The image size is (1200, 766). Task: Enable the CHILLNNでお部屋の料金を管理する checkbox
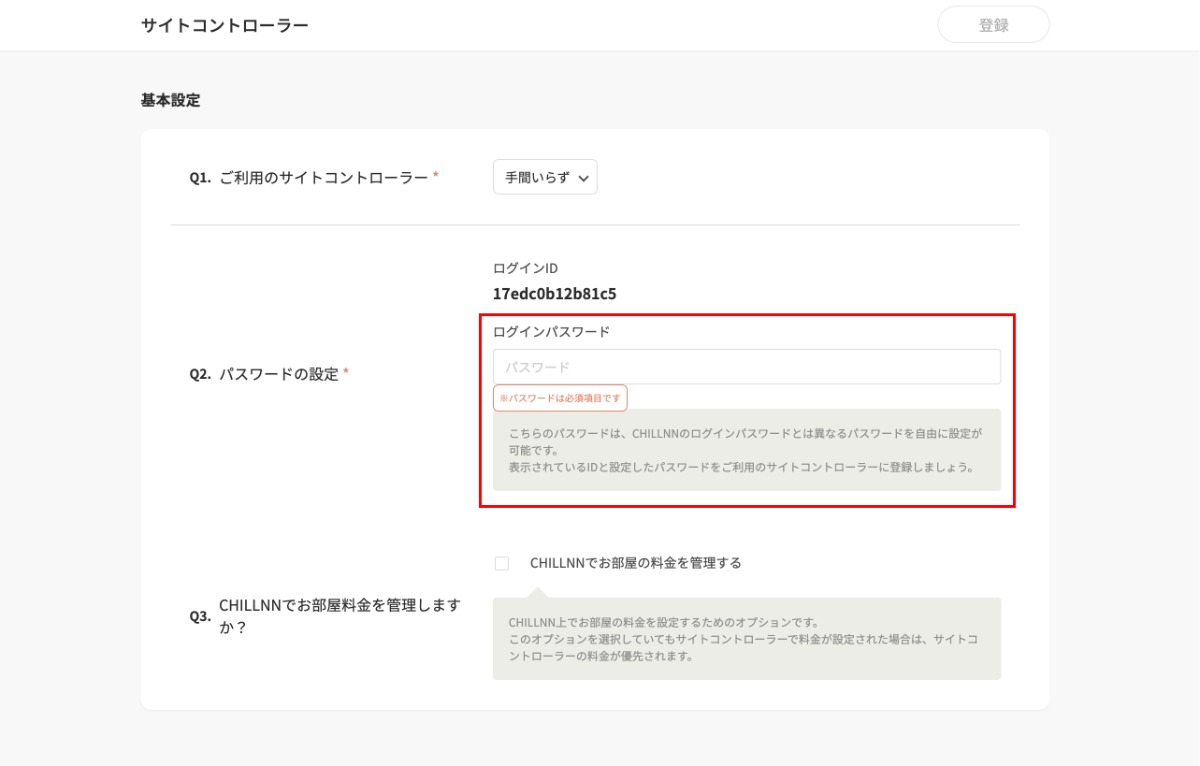pos(502,563)
